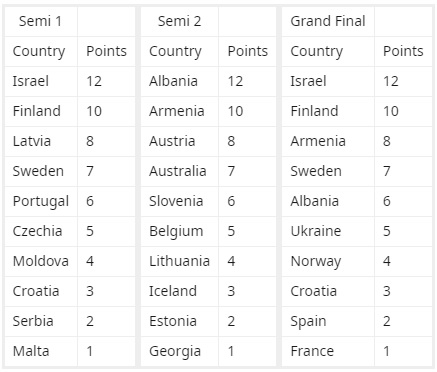Select the Portugal cell

[41, 201]
